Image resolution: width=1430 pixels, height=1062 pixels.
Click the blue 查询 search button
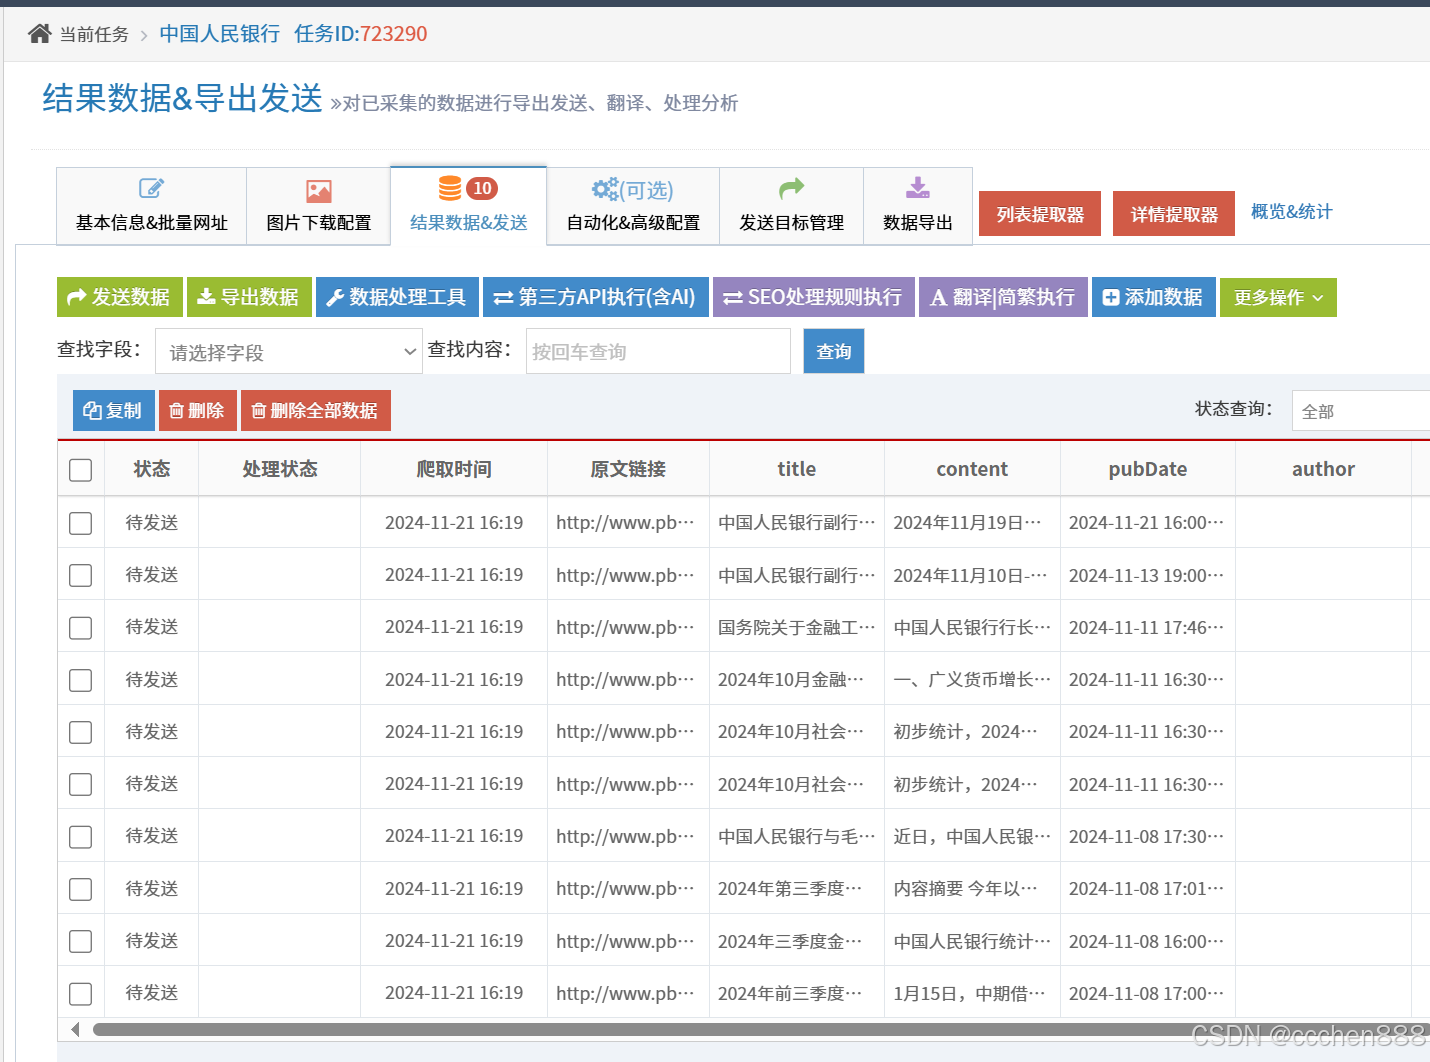[x=834, y=351]
